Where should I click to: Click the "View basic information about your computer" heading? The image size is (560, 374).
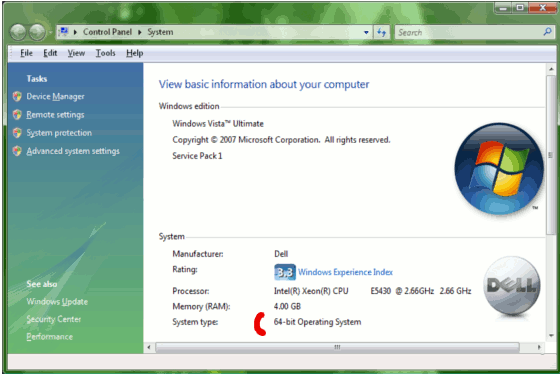coord(264,84)
